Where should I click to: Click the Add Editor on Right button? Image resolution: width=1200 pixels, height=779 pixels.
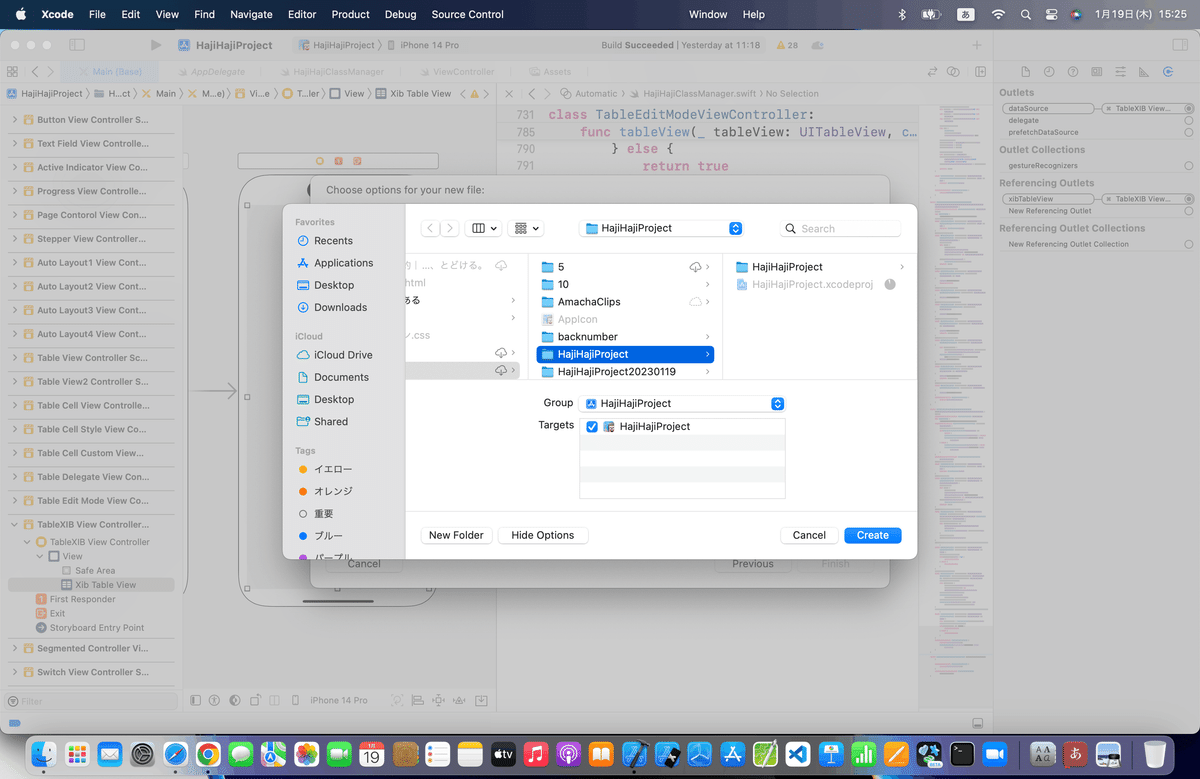pyautogui.click(x=981, y=72)
